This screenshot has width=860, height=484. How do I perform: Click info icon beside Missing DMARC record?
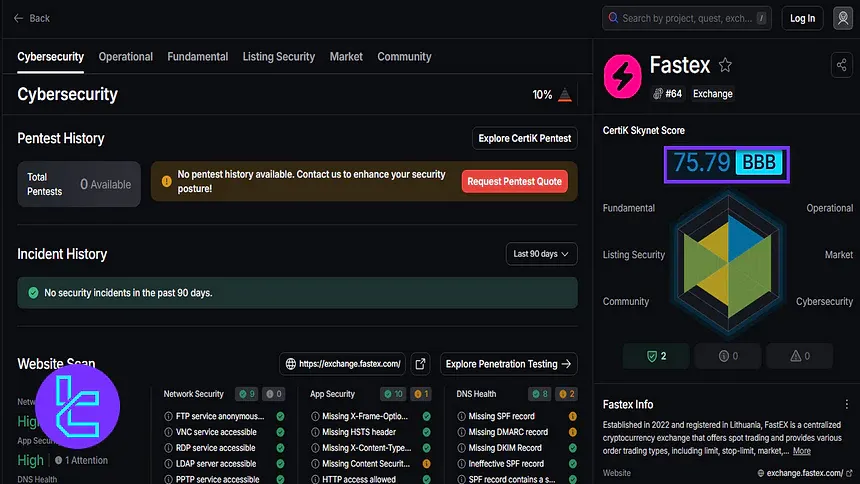[x=461, y=432]
